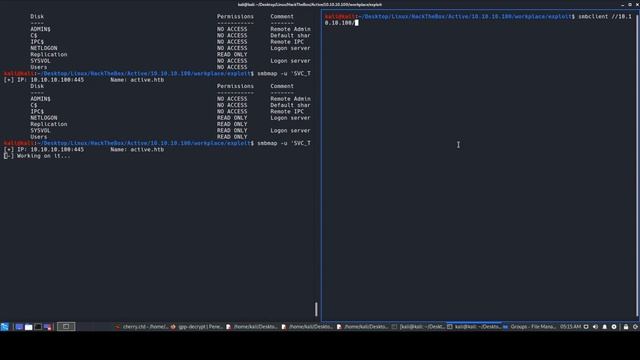This screenshot has height=360, width=640.
Task: Click NO ACCESS beside NETLOGON share
Action: click(232, 48)
